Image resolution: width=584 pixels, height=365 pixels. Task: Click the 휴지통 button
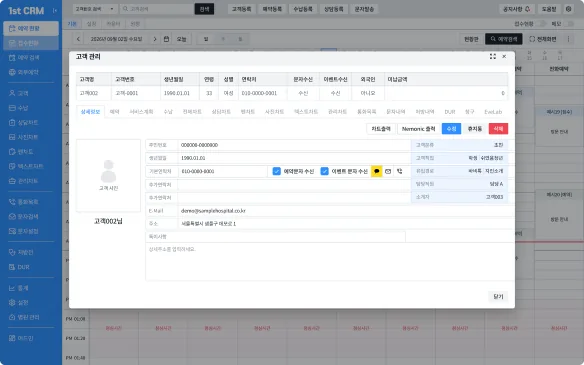(475, 129)
